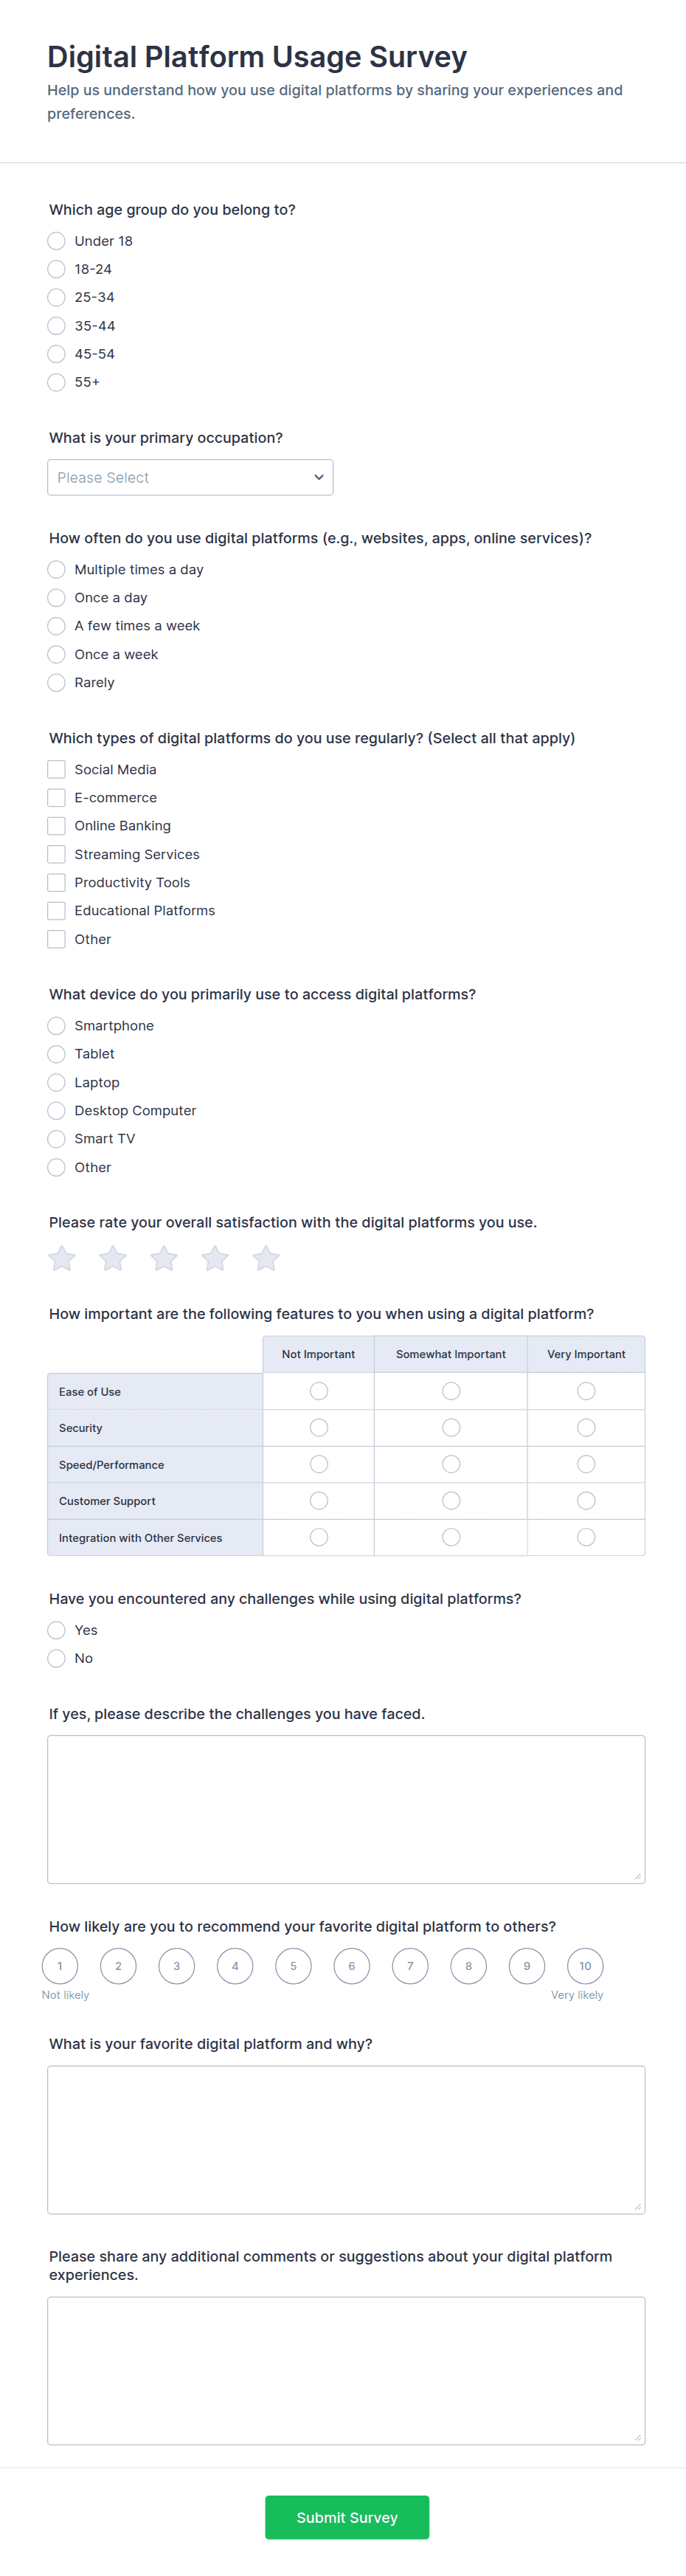Set Ease of Use to Not Important
The height and width of the screenshot is (2576, 686).
click(x=319, y=1391)
